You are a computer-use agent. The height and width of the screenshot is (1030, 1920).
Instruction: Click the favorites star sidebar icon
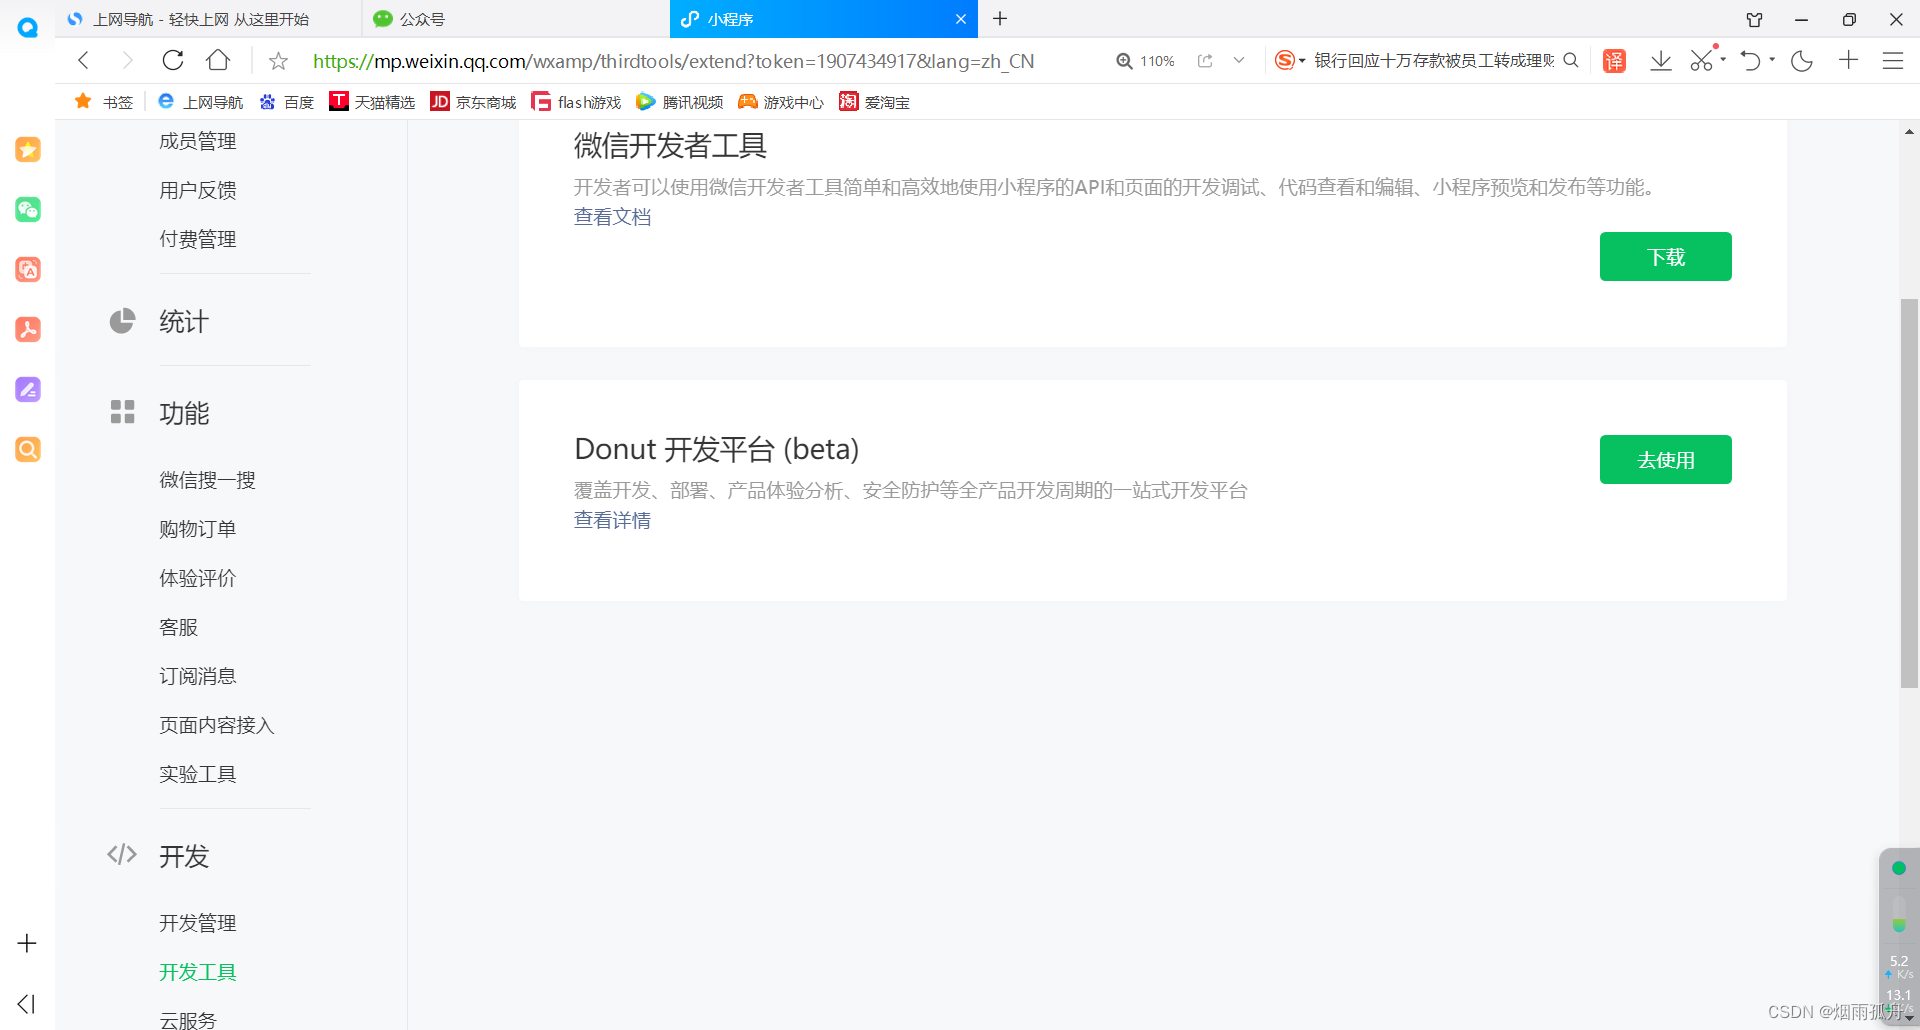28,150
